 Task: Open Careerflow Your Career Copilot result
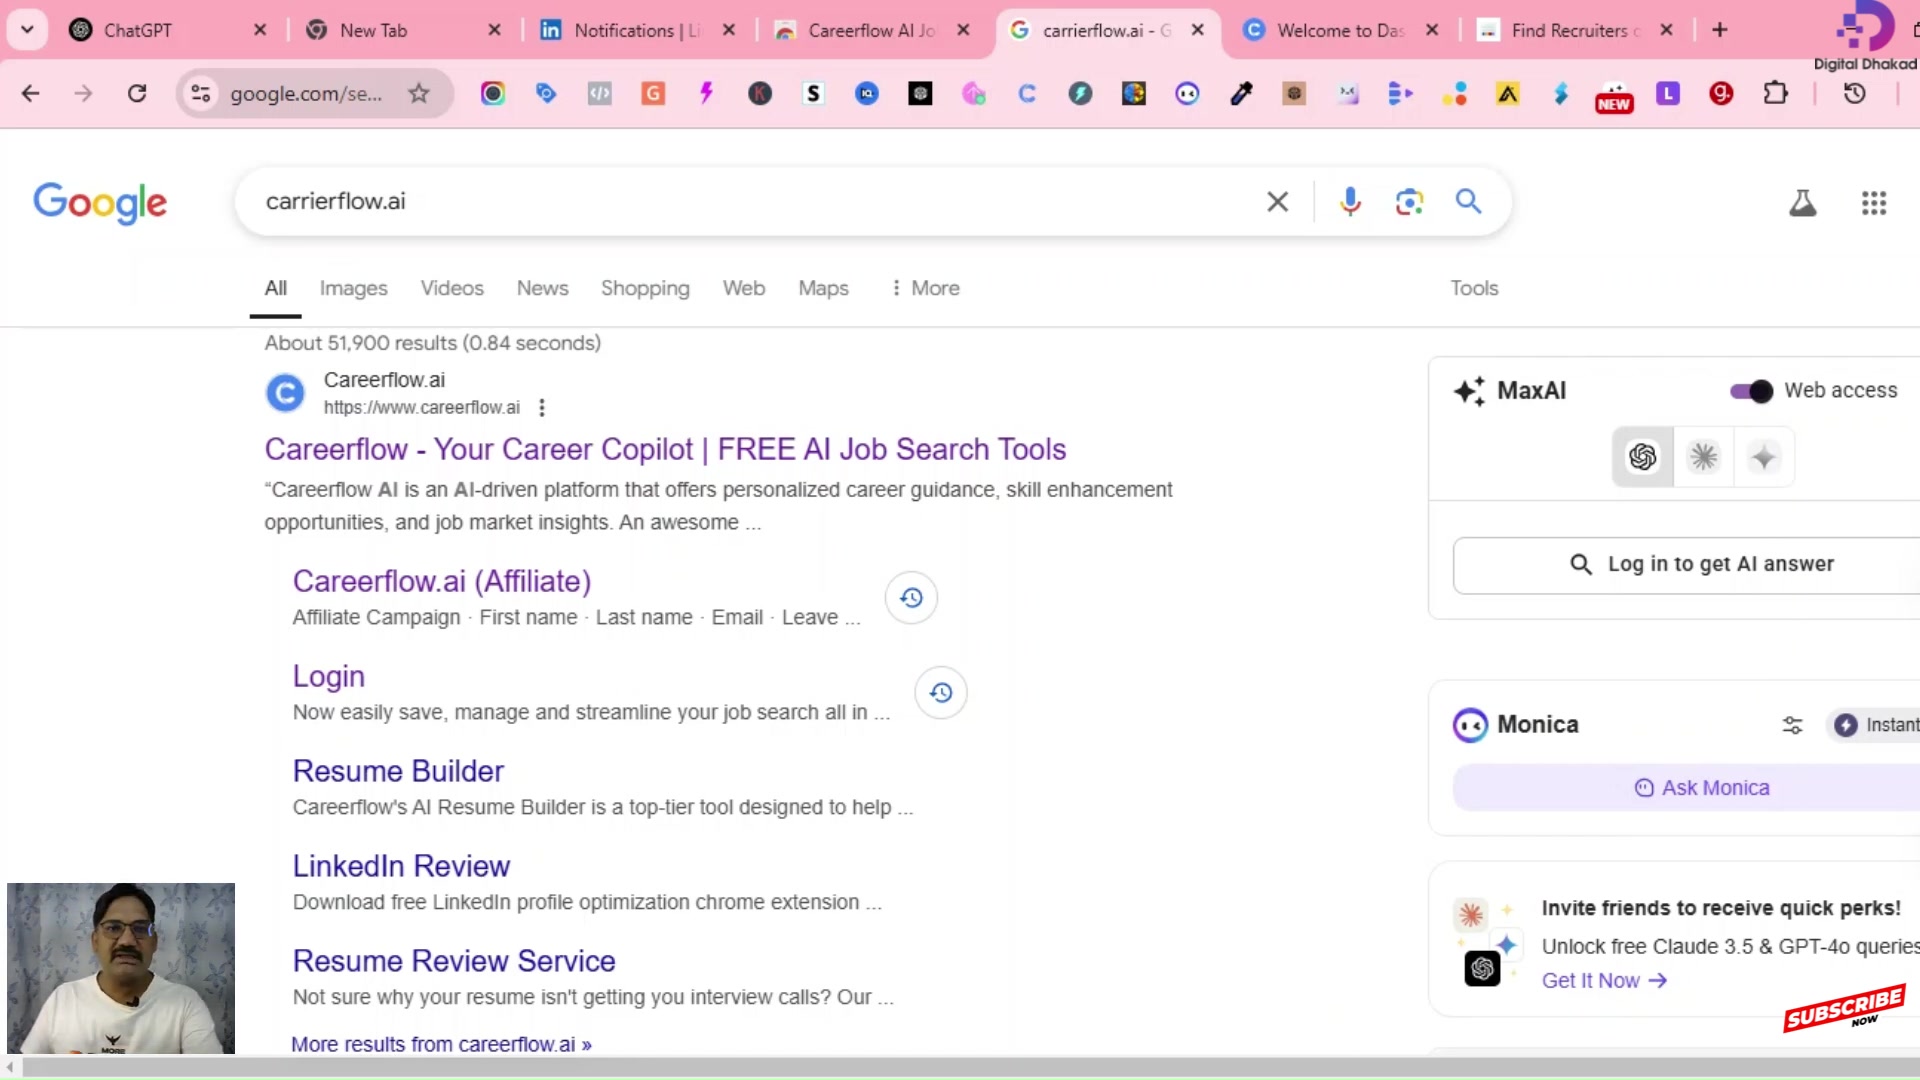click(x=665, y=449)
